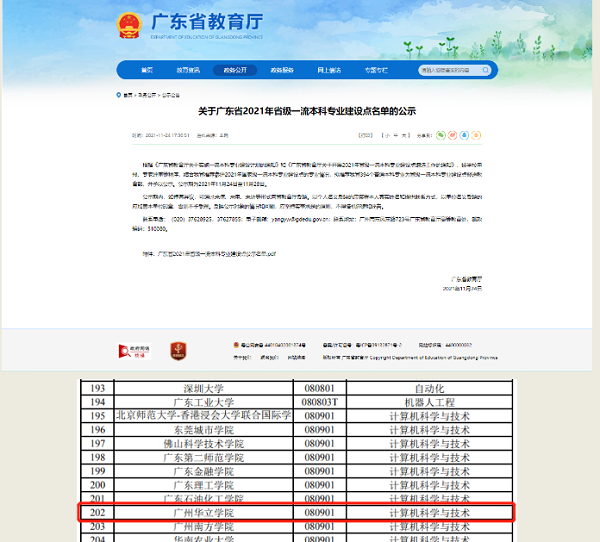600x542 pixels.
Task: Choose the small font size option 小
Action: point(388,135)
